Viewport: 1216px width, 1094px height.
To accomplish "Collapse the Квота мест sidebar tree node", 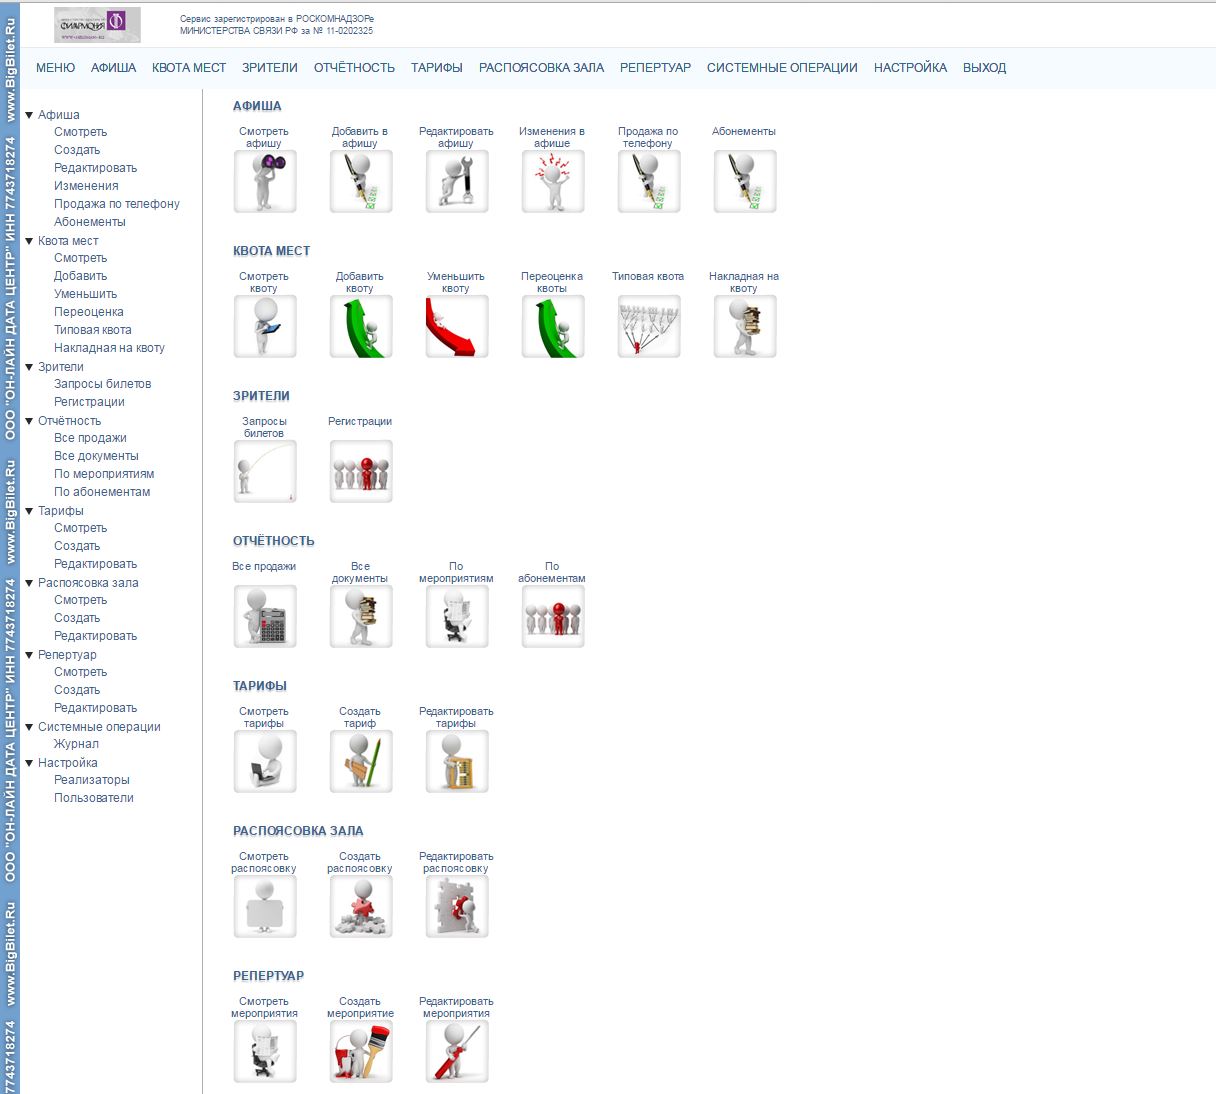I will click(29, 241).
